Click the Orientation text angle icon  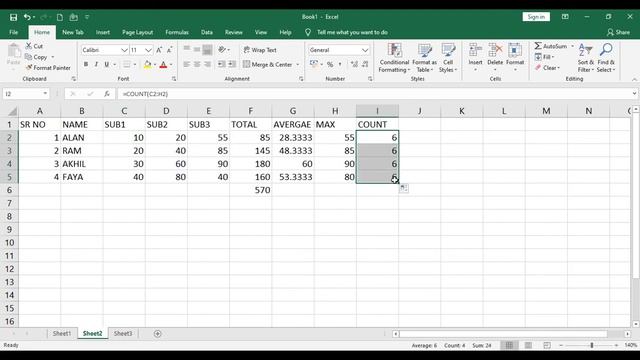coord(222,50)
